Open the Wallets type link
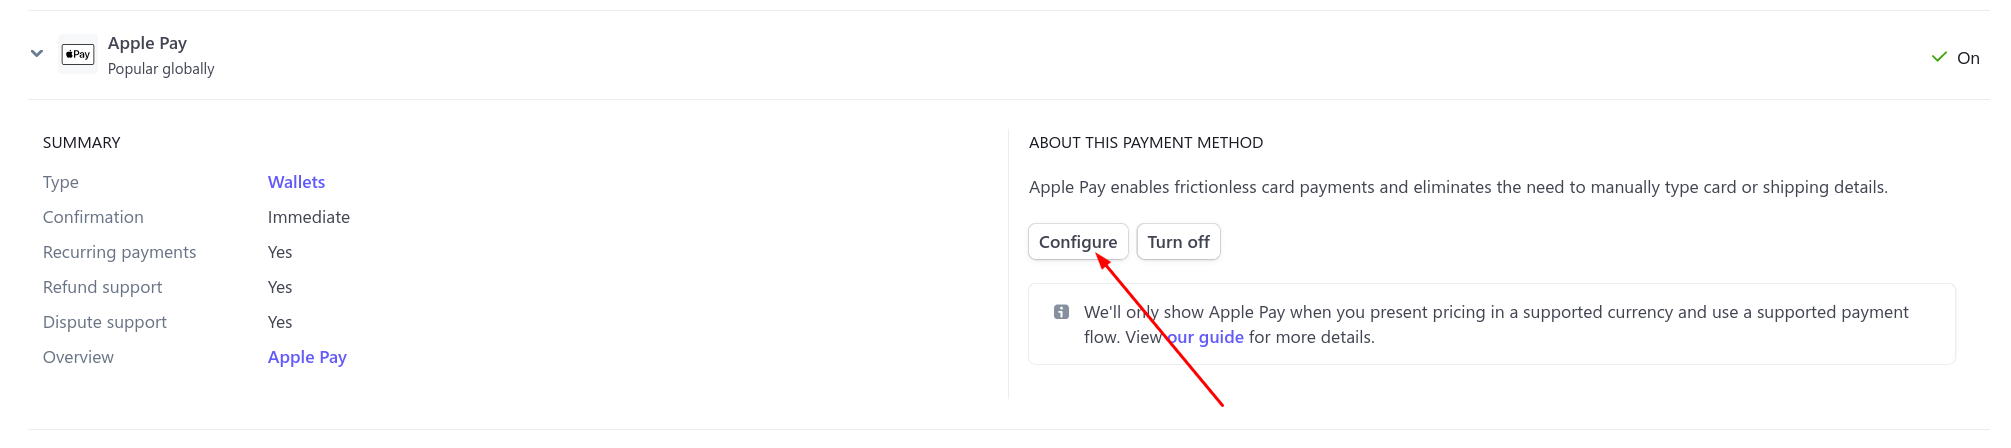The height and width of the screenshot is (448, 2011). [x=296, y=182]
